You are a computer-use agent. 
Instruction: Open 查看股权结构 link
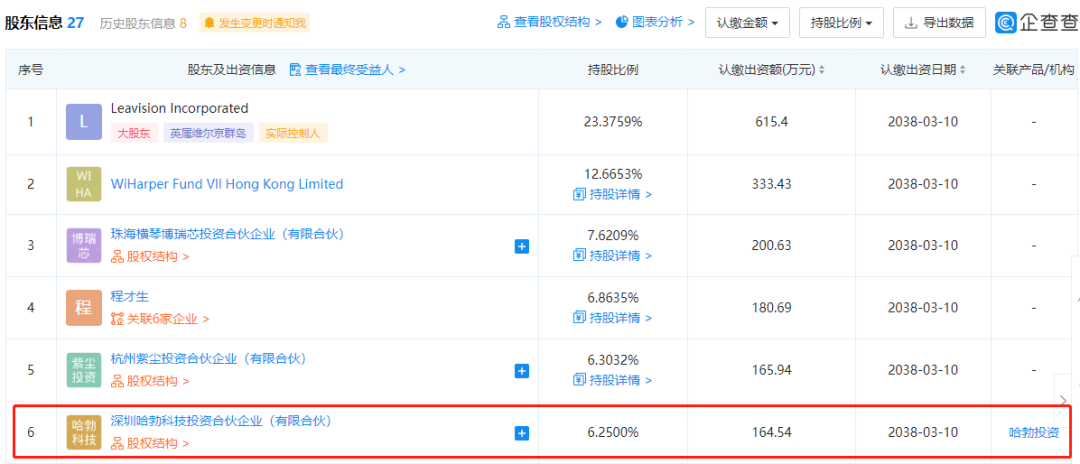[550, 22]
